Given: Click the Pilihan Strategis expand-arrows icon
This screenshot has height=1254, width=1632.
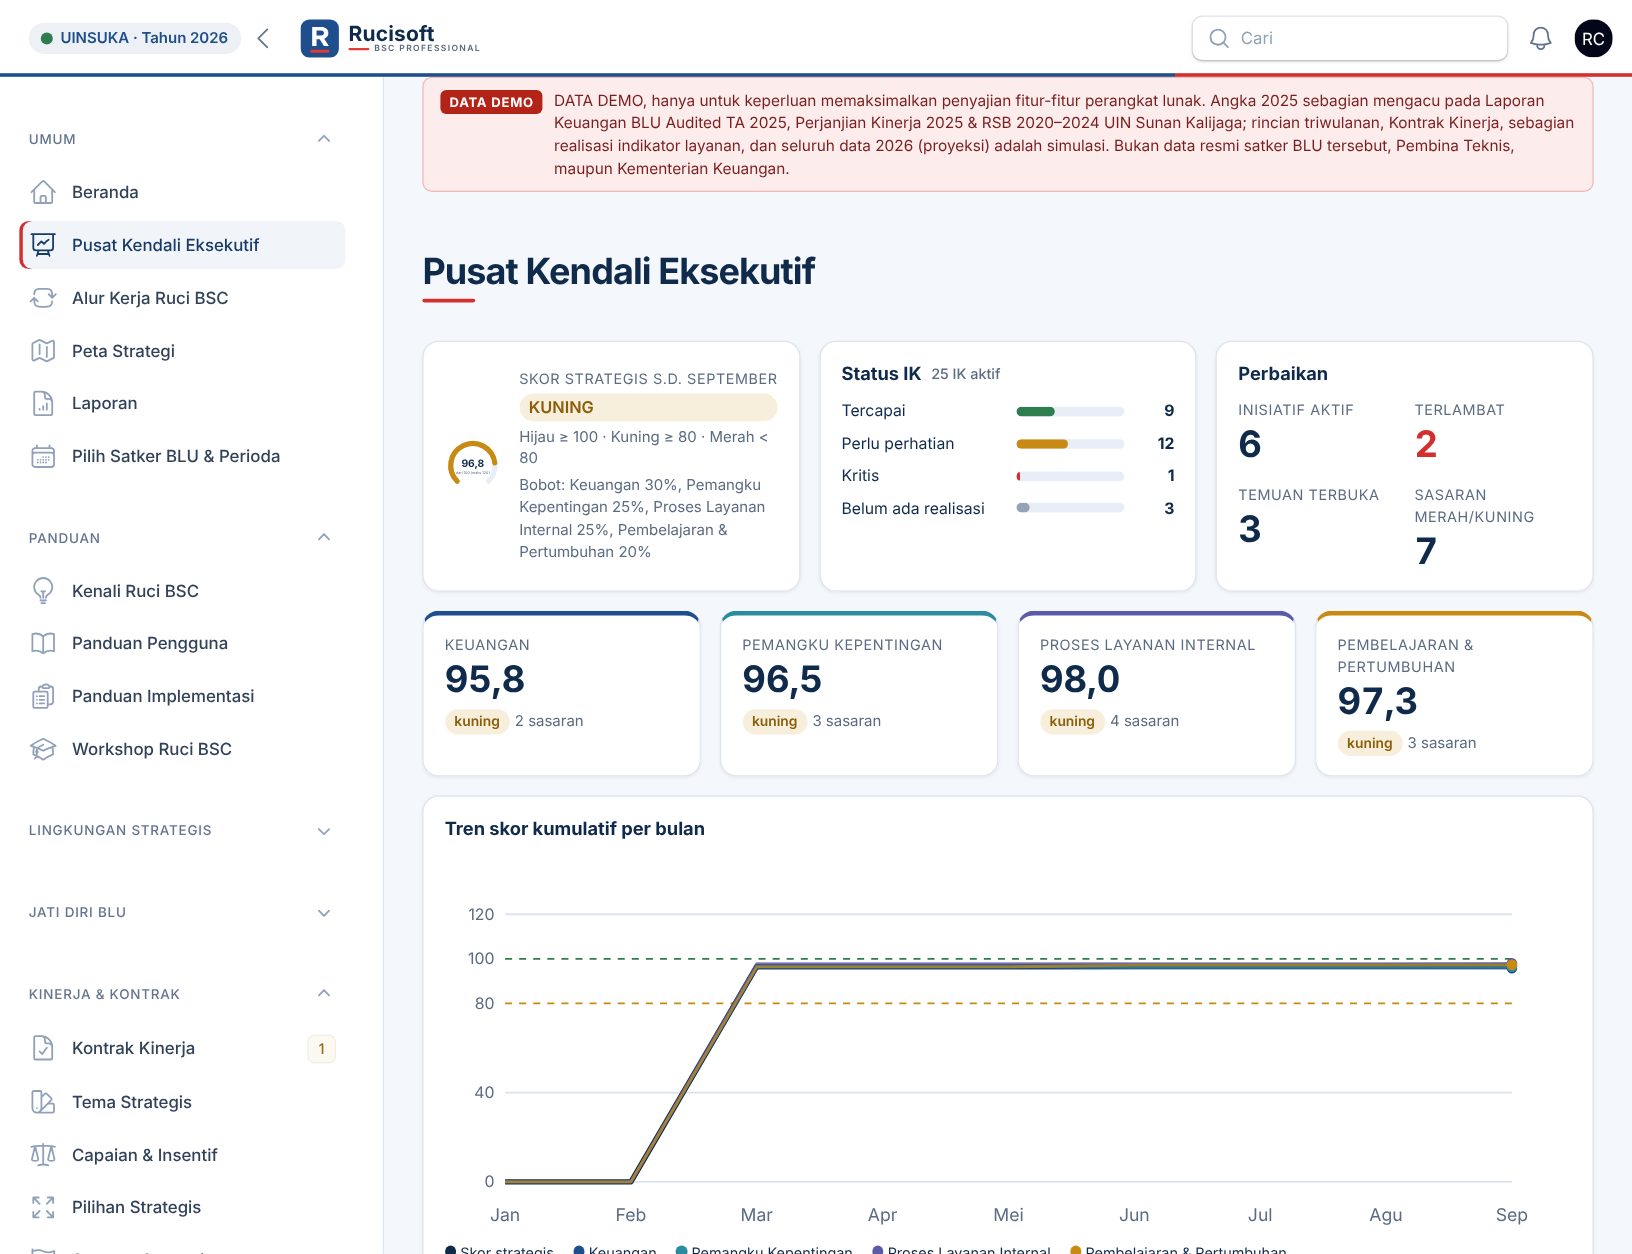Looking at the screenshot, I should [43, 1207].
